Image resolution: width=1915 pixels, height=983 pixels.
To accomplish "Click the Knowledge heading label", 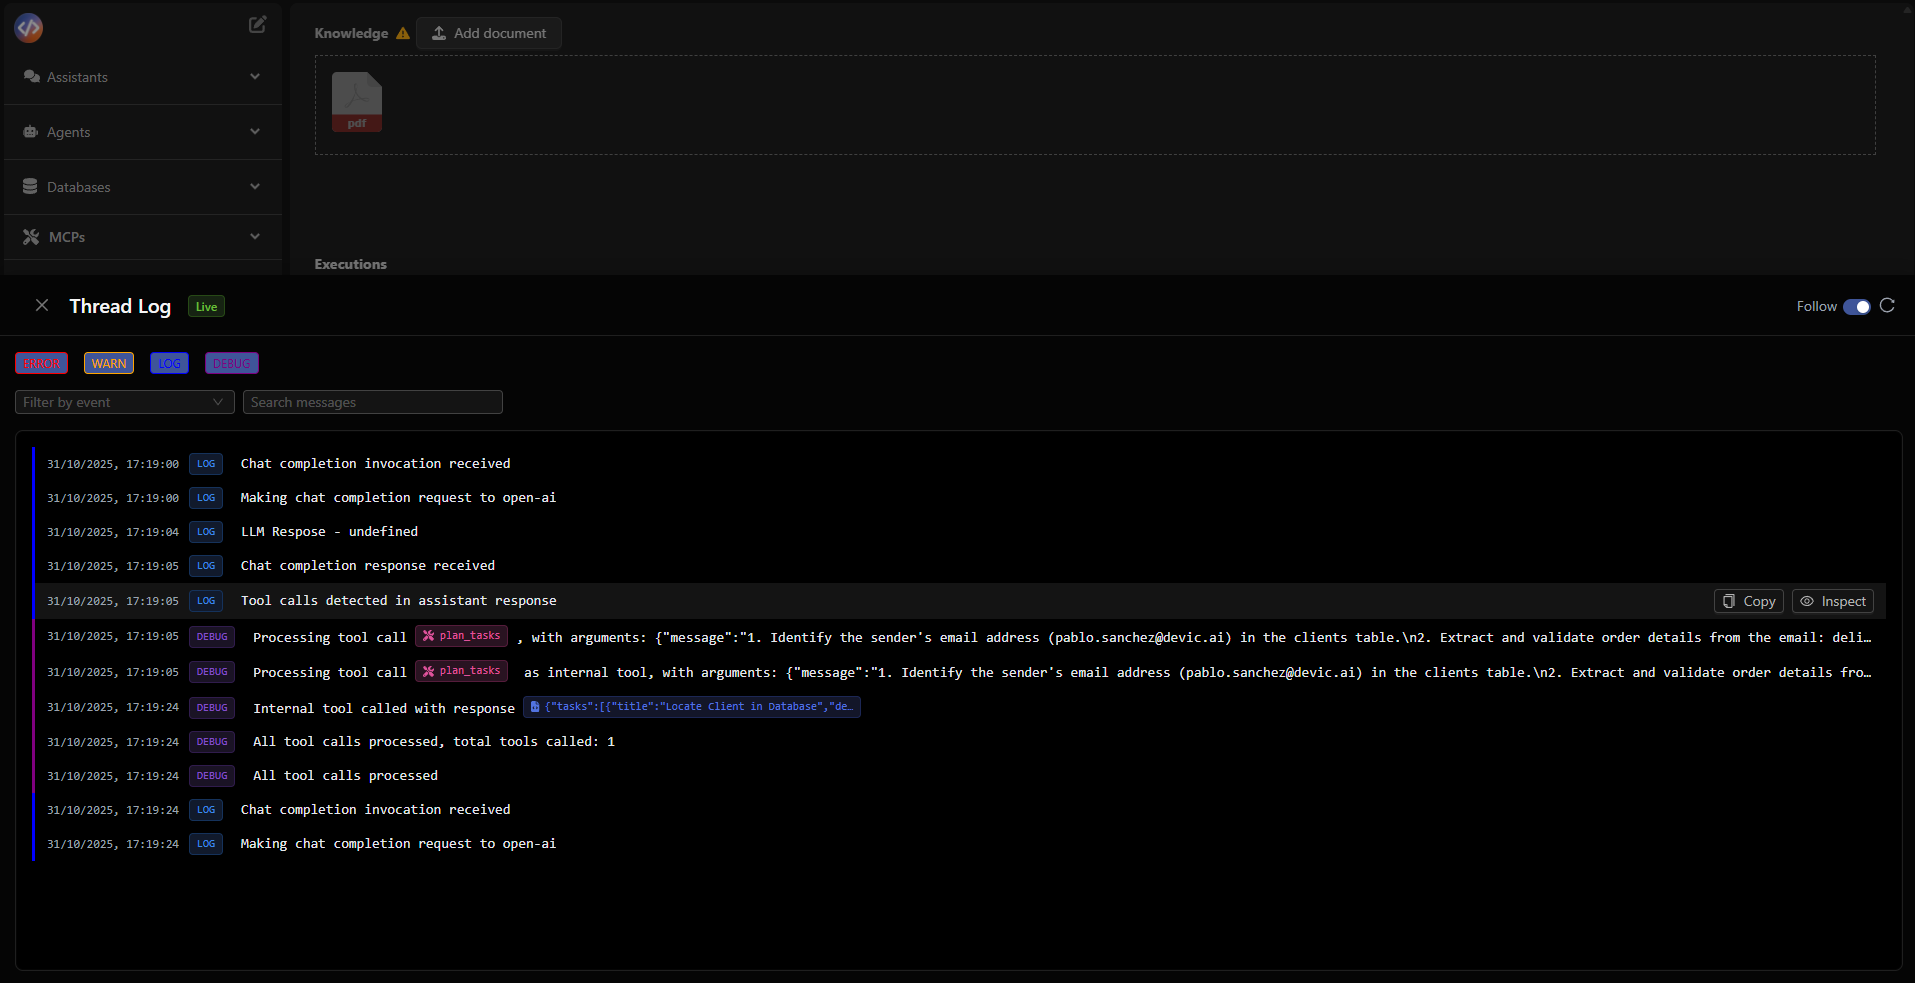I will pyautogui.click(x=351, y=33).
